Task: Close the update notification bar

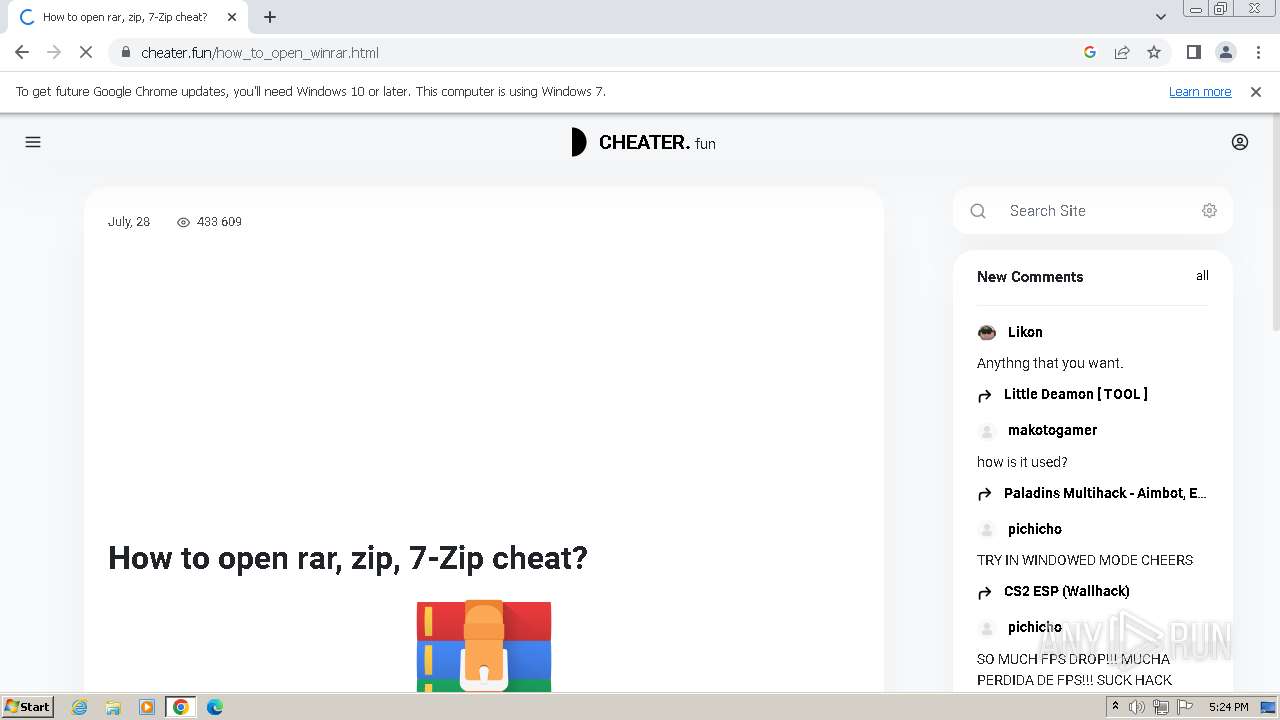Action: 1256,91
